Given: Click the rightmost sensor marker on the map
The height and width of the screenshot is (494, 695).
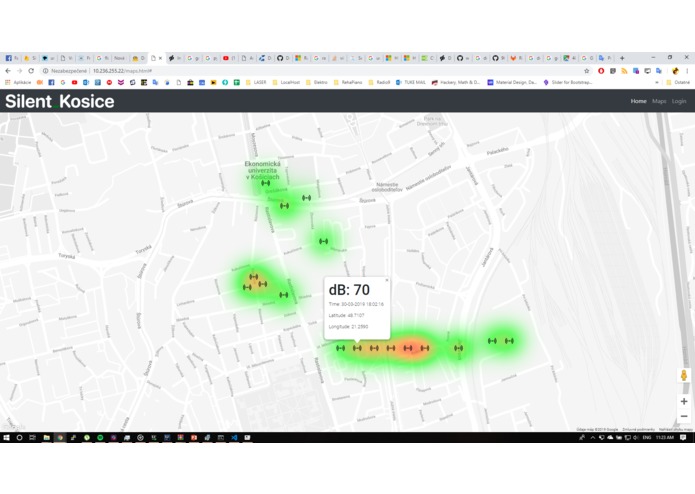Looking at the screenshot, I should click(509, 341).
